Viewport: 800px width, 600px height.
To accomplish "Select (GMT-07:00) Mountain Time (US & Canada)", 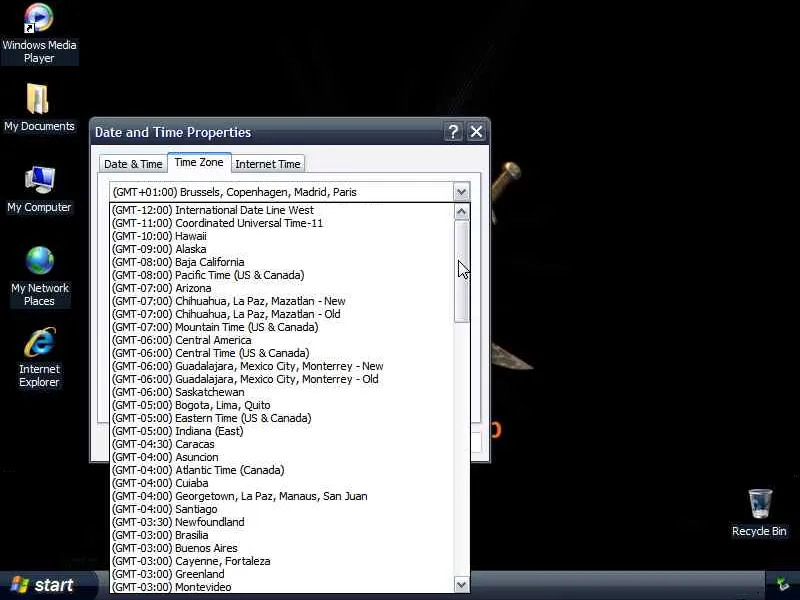I will point(282,327).
